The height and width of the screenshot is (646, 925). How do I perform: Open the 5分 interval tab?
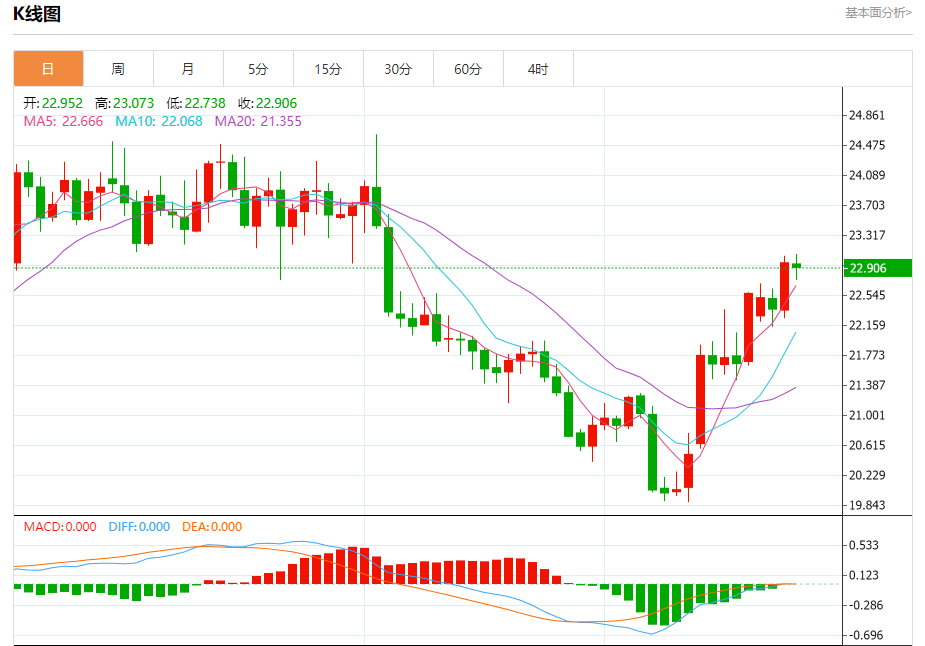[x=258, y=69]
